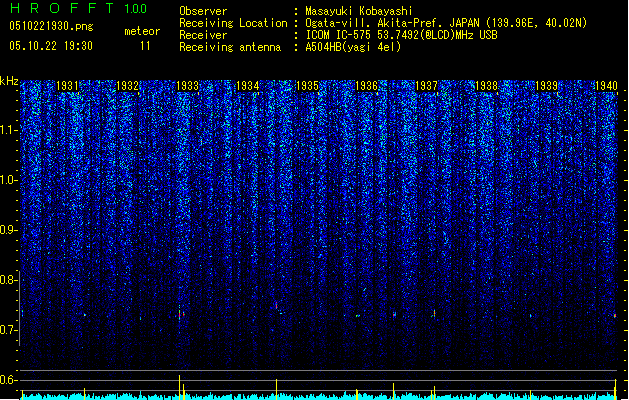Click the meteor count value 11
Viewport: 629px width, 400px height.
pyautogui.click(x=145, y=46)
